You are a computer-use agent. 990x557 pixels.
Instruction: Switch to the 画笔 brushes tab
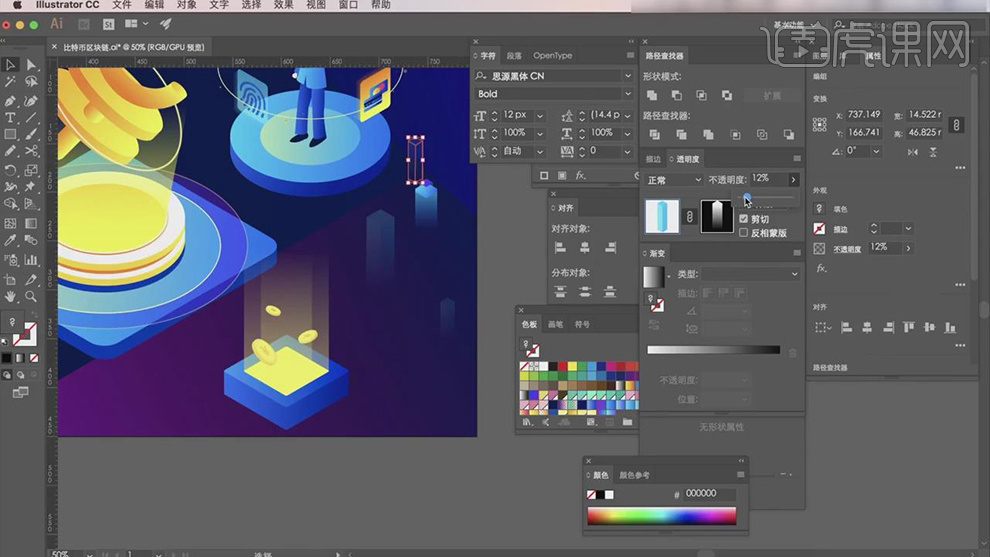click(x=555, y=324)
